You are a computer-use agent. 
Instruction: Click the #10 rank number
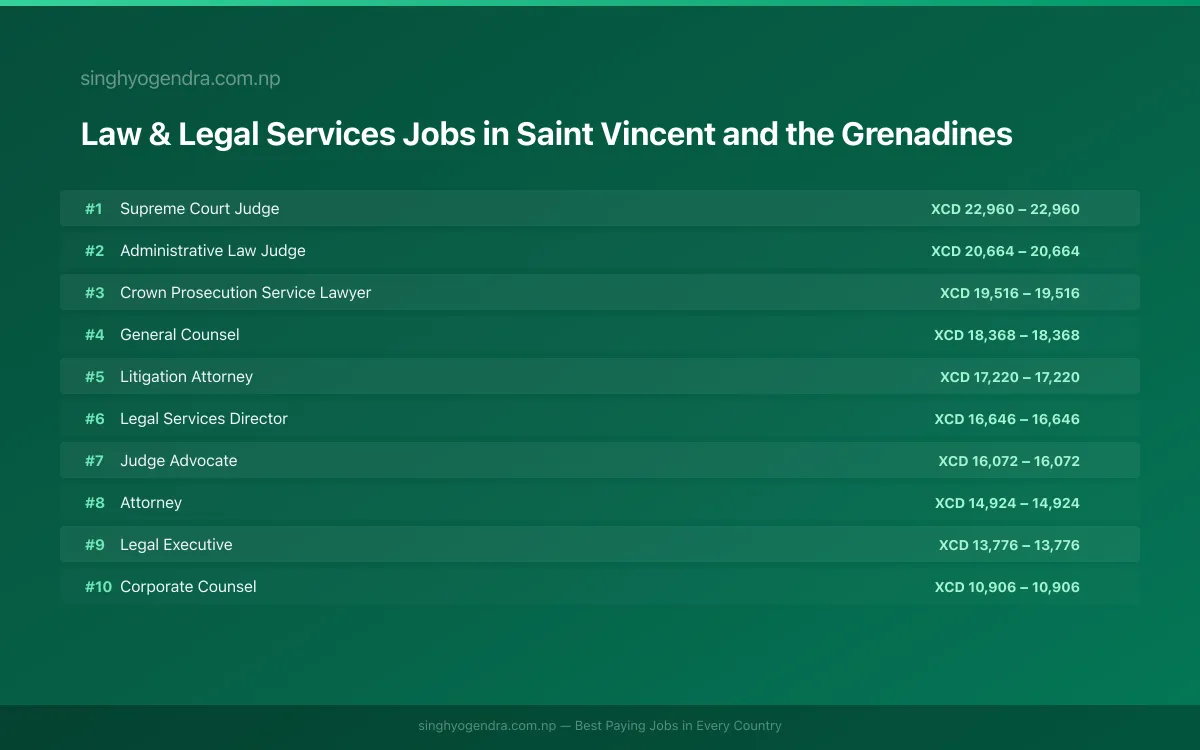98,587
